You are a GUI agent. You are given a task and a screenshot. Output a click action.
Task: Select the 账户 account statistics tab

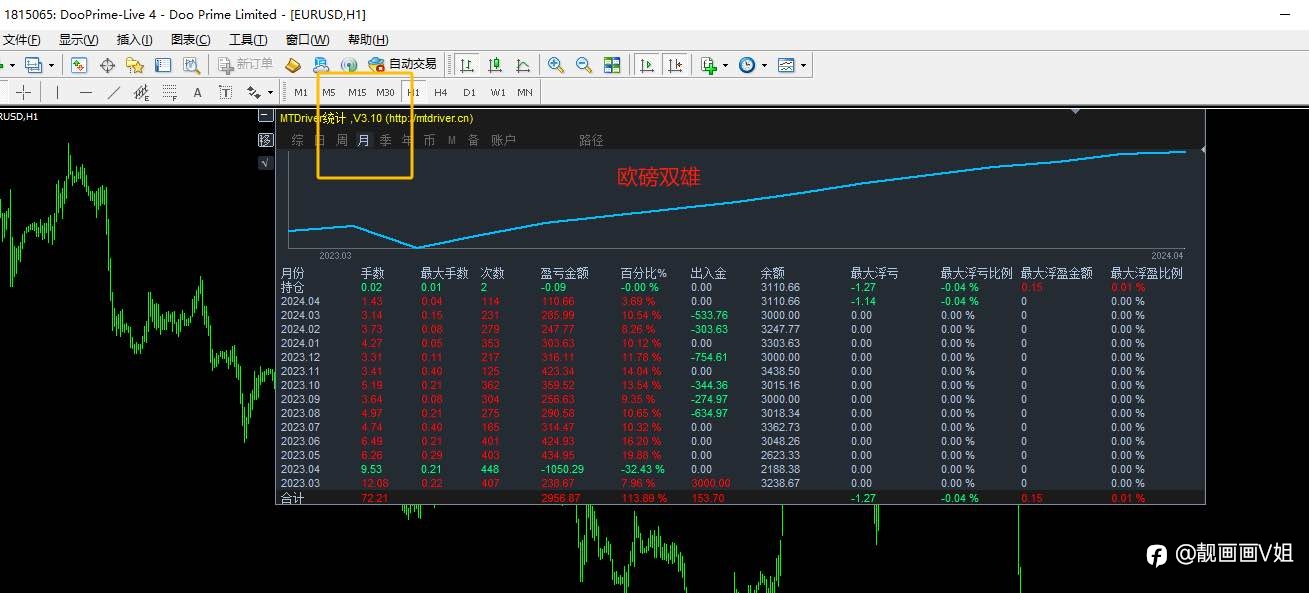503,140
